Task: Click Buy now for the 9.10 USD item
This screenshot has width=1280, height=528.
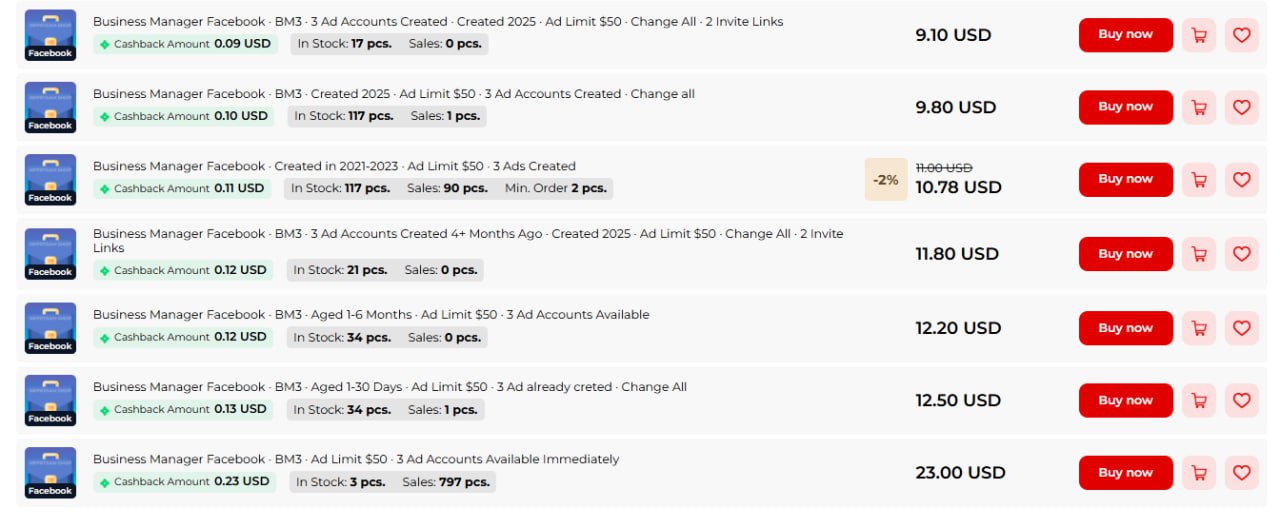Action: point(1125,35)
